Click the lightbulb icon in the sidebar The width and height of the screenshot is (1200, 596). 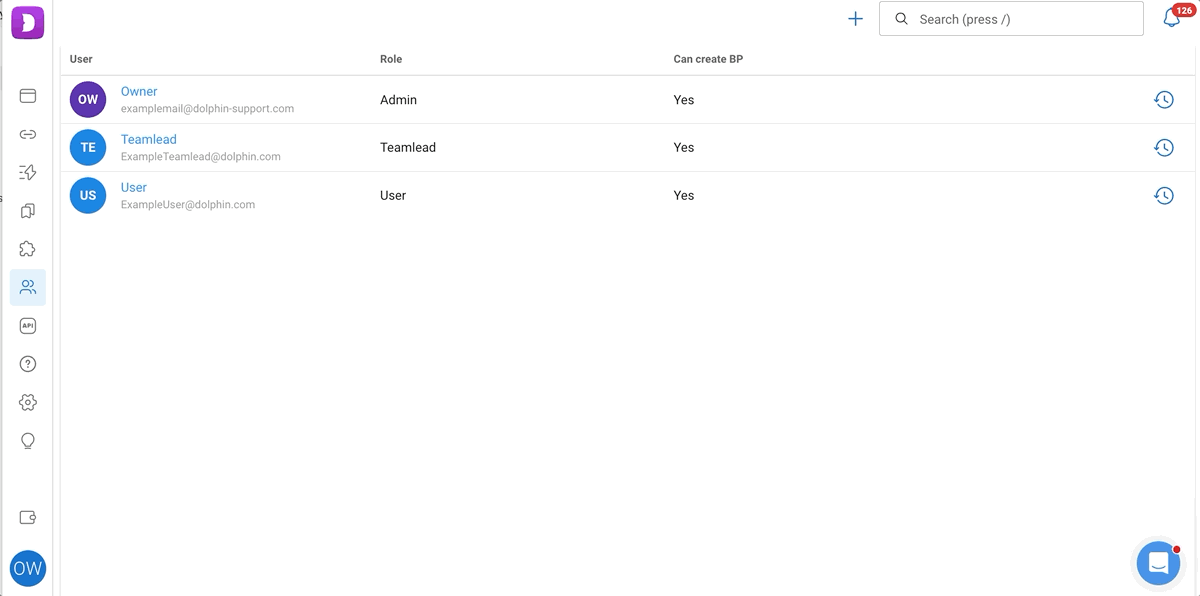[28, 441]
